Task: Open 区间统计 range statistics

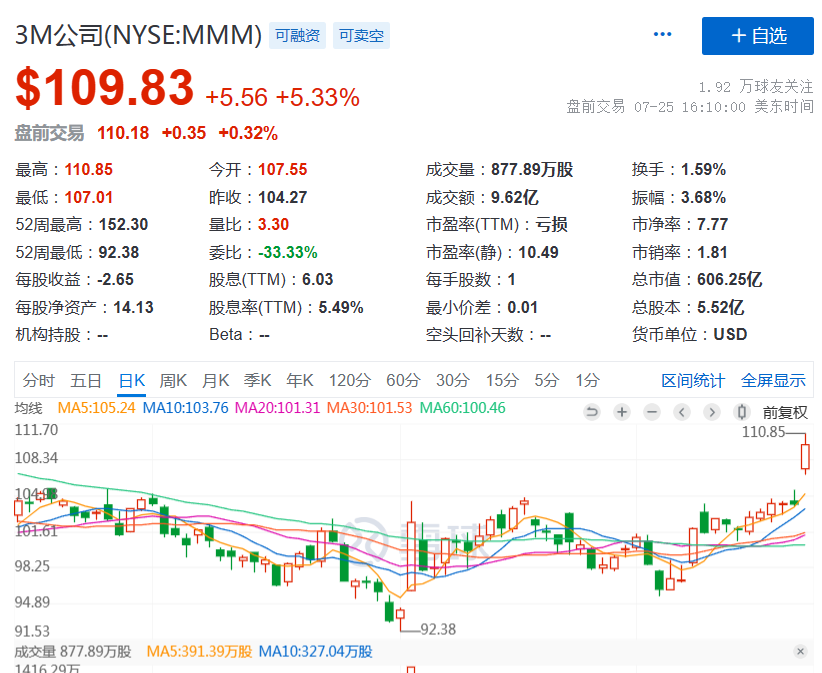Action: point(693,381)
